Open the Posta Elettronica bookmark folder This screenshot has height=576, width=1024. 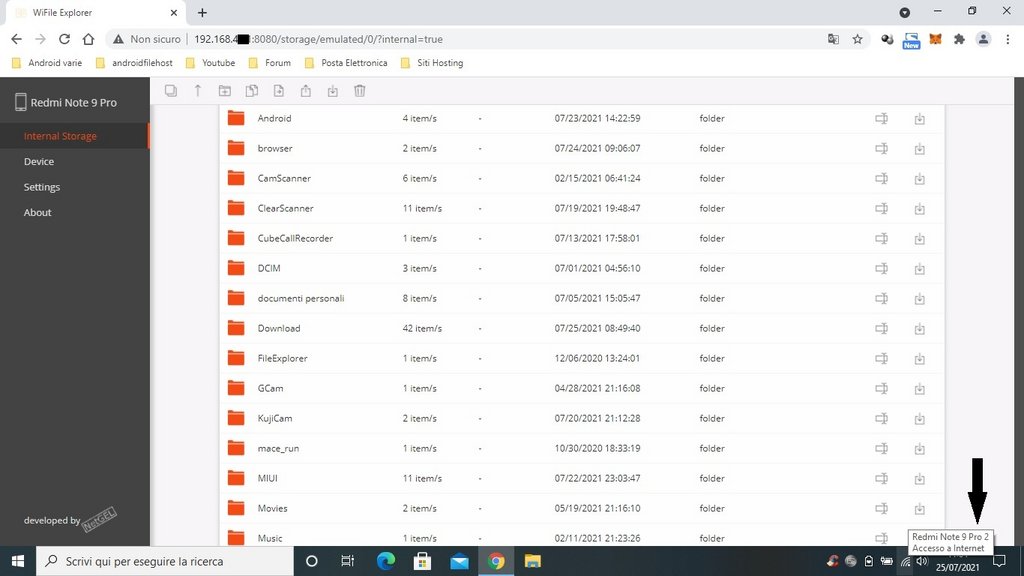click(x=346, y=63)
